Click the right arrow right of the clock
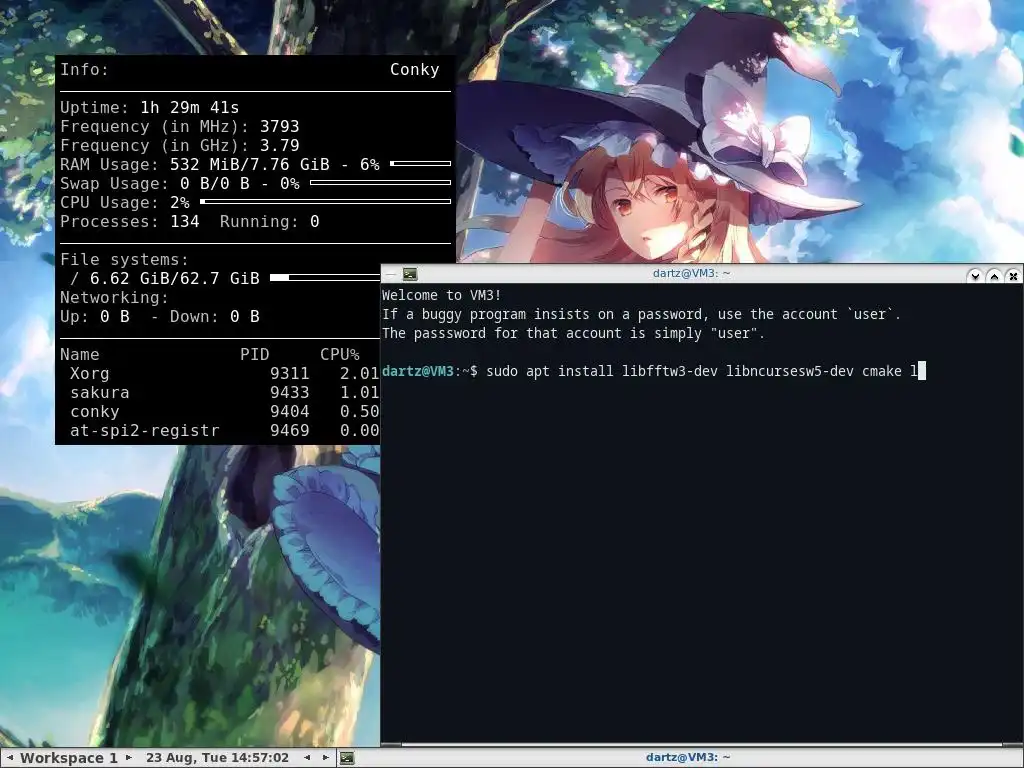The image size is (1024, 768). 326,758
